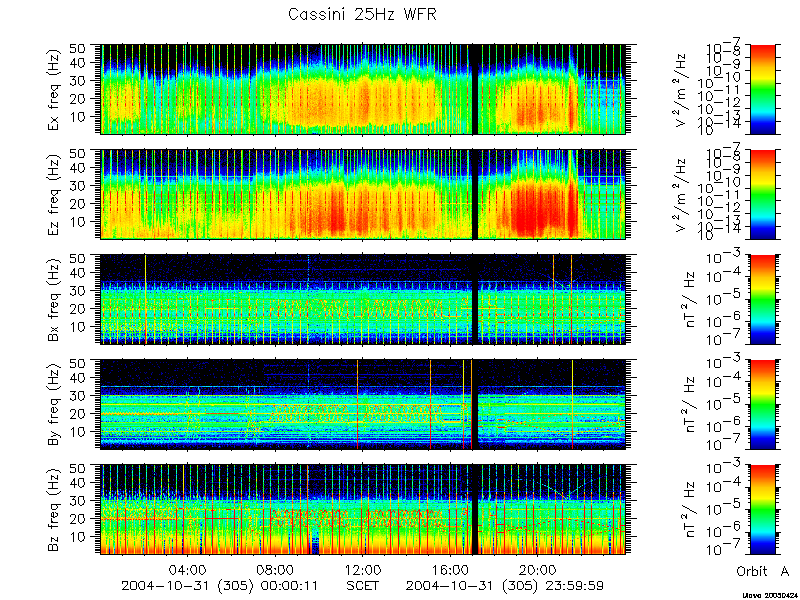Click the black data gap in the Bz panel
The image size is (800, 600).
coord(475,509)
